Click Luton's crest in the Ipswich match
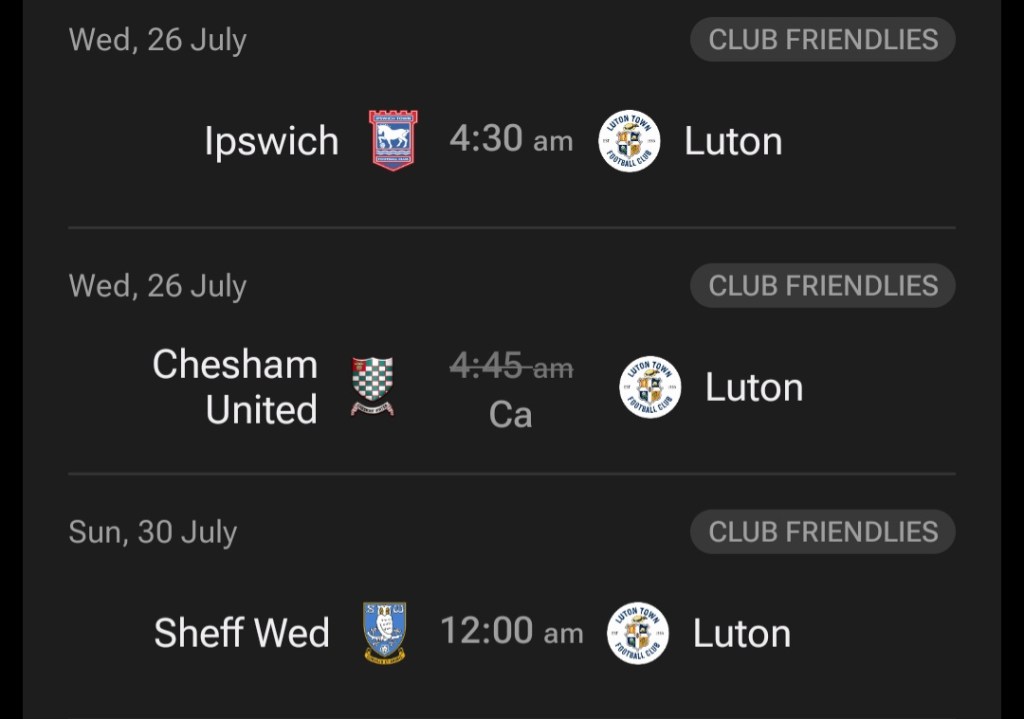This screenshot has width=1024, height=719. (x=629, y=141)
